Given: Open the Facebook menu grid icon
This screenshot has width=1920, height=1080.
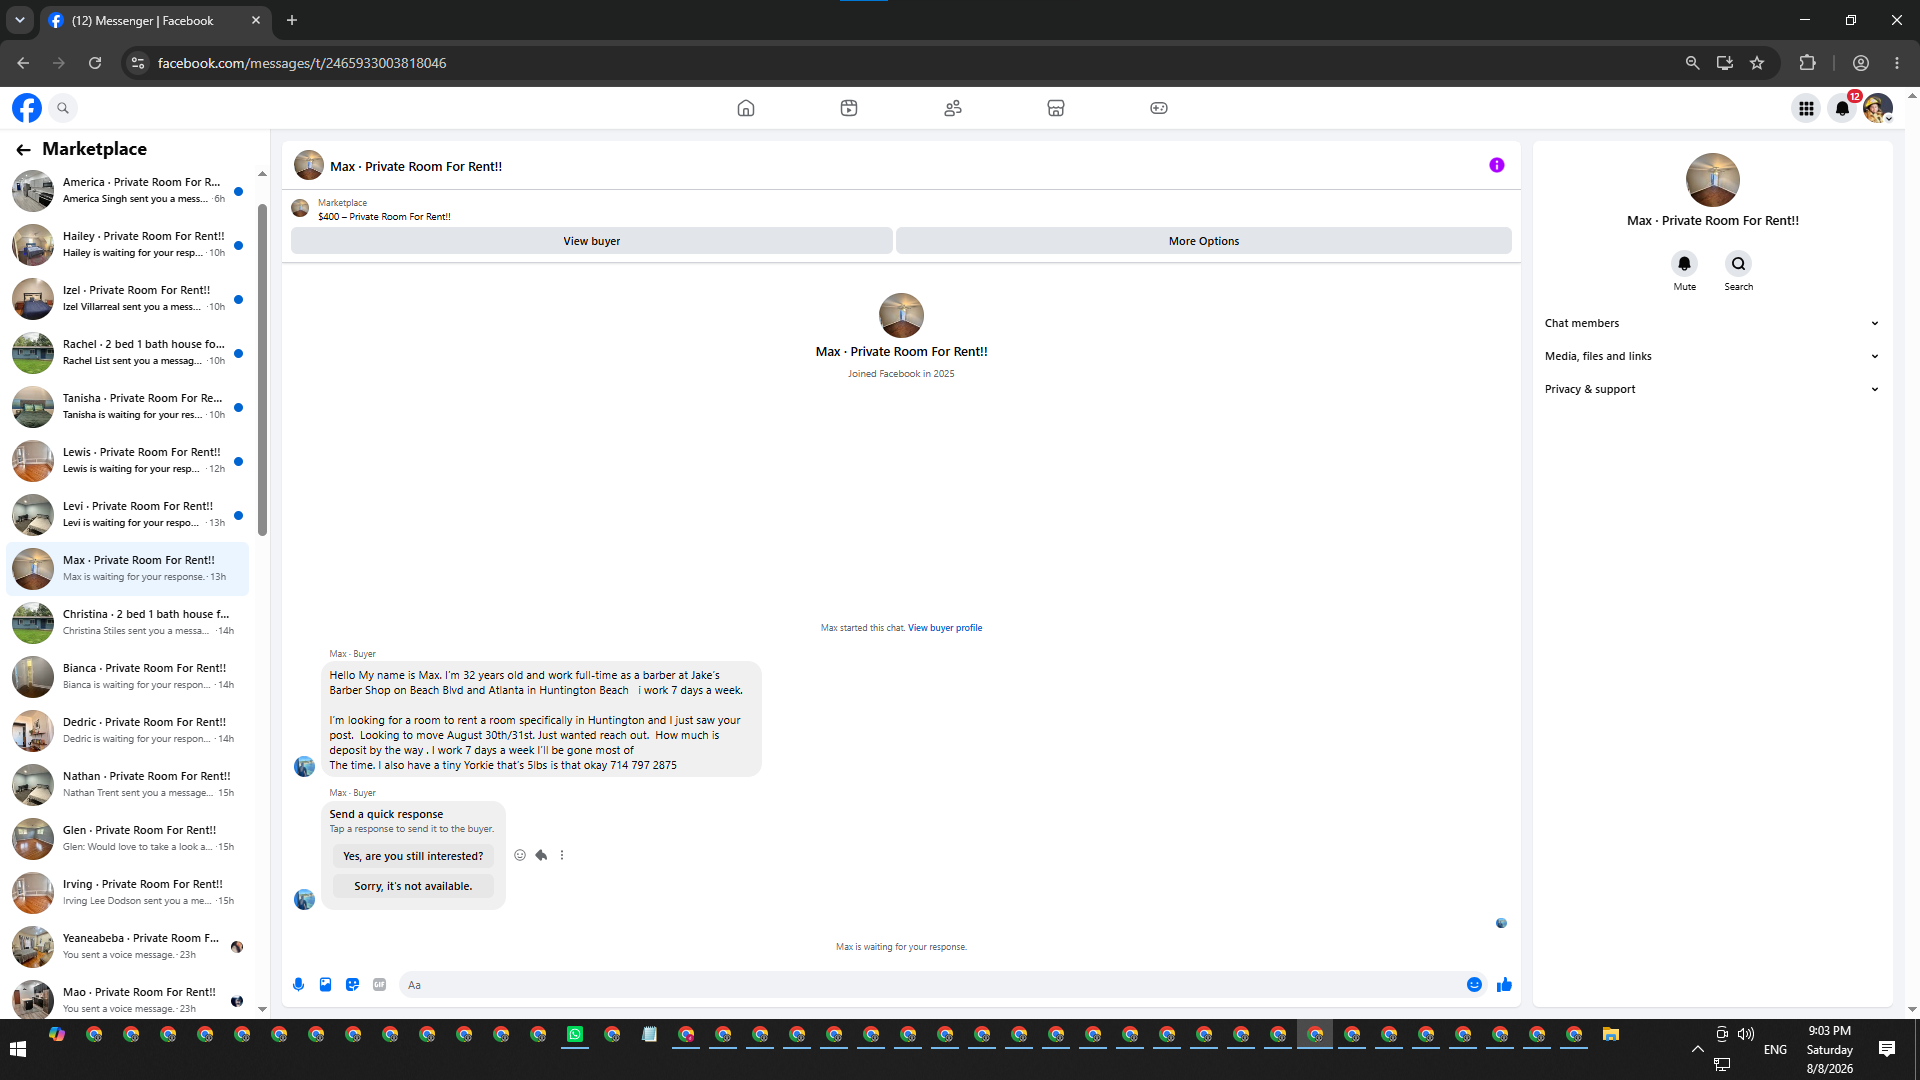Looking at the screenshot, I should tap(1806, 108).
